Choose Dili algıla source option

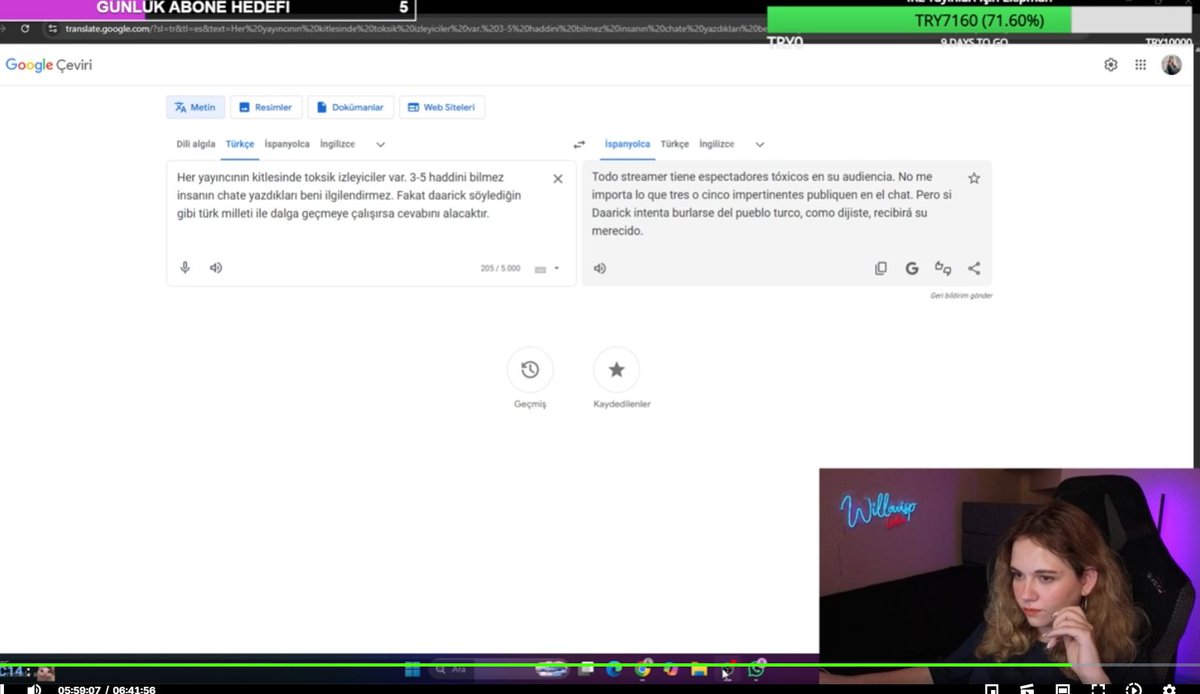[x=196, y=144]
